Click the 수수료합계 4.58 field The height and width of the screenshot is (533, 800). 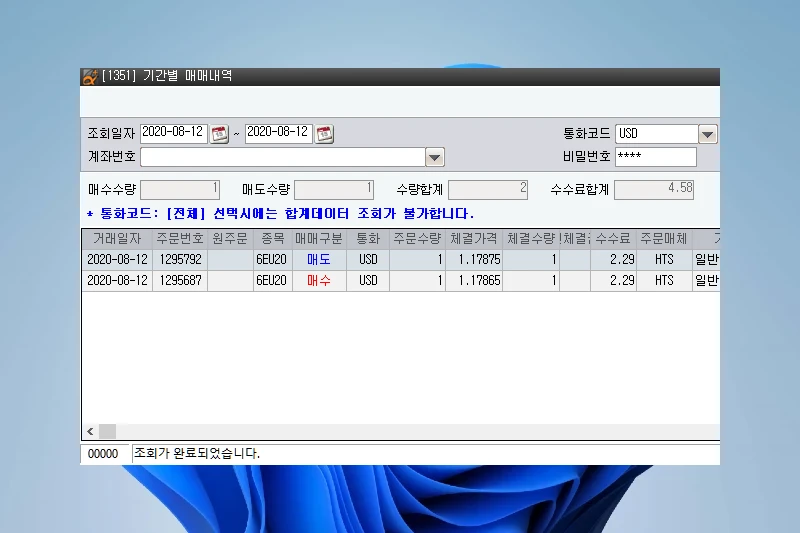[654, 190]
